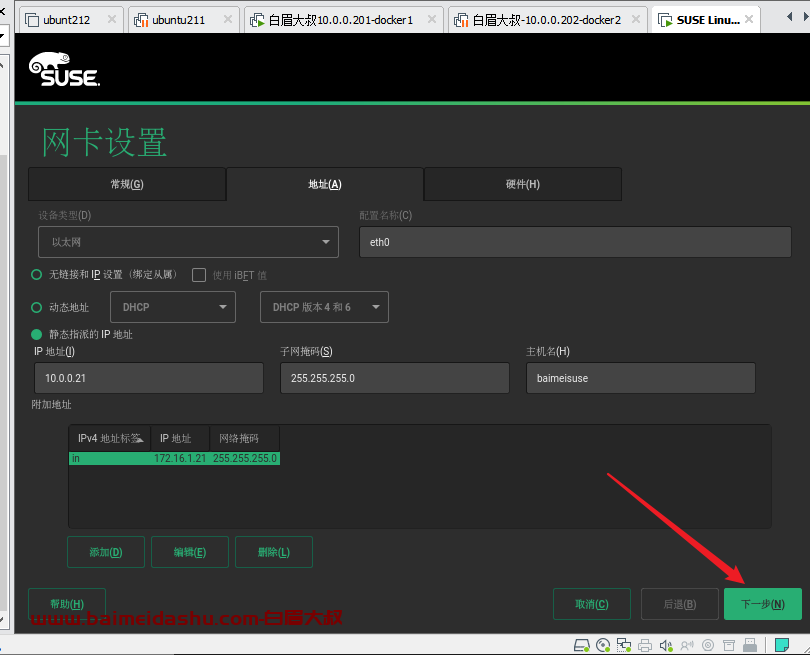Switch to the 10.0.0.201-docker1 VM tab
The width and height of the screenshot is (810, 655).
pyautogui.click(x=344, y=20)
